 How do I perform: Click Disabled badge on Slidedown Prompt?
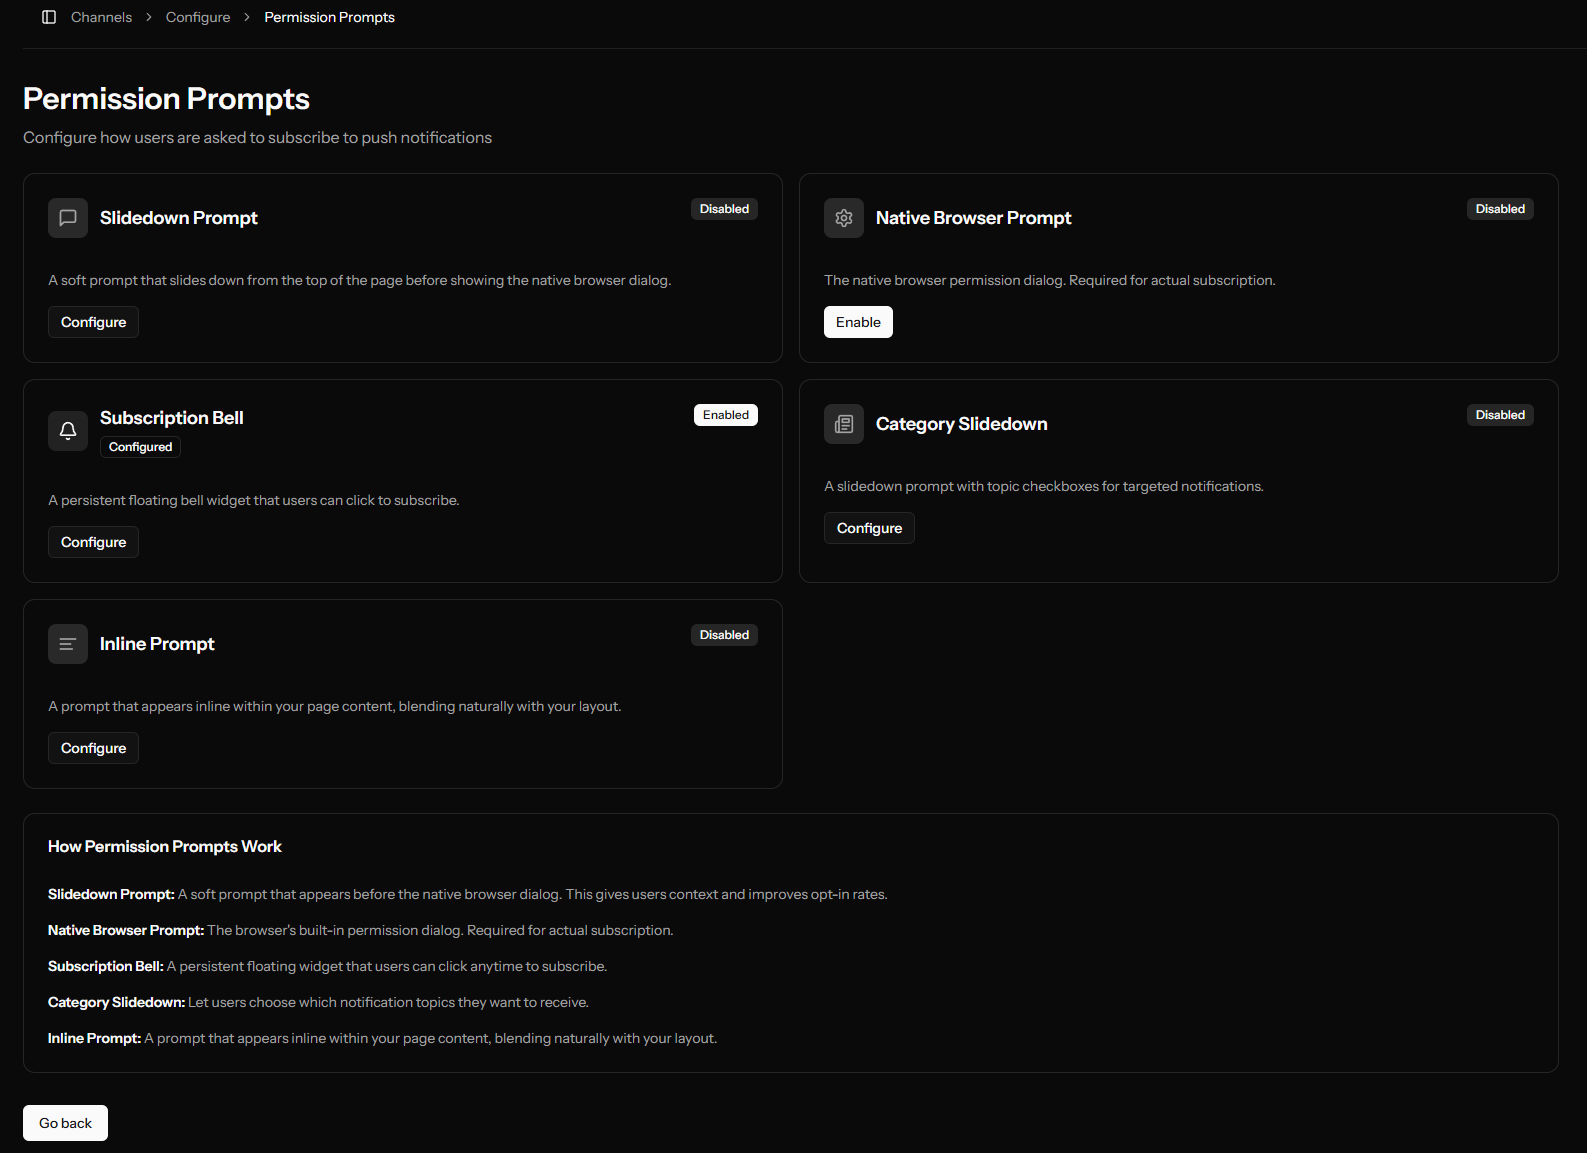pos(724,209)
